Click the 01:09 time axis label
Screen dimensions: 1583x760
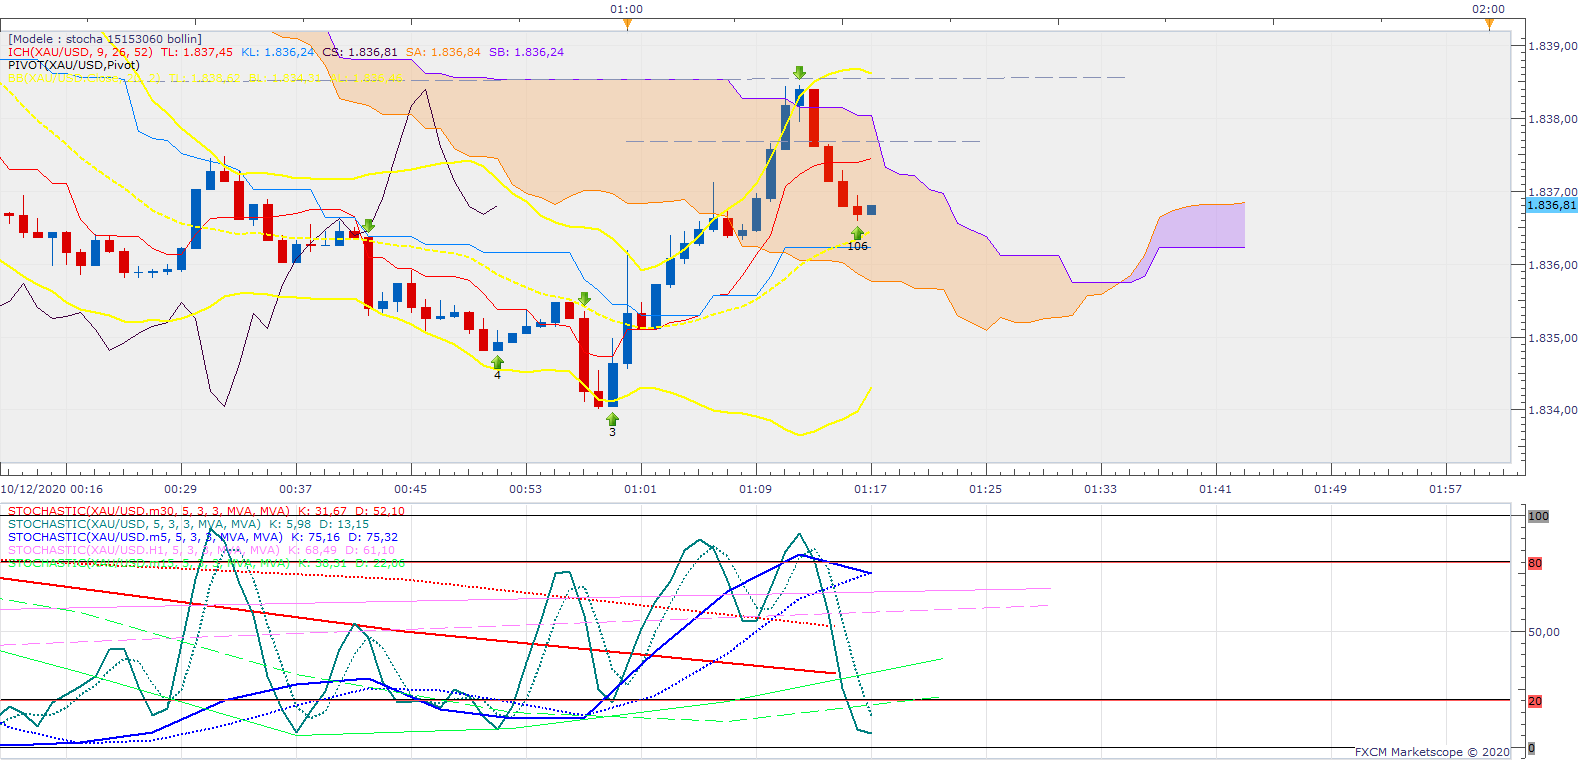(x=756, y=489)
